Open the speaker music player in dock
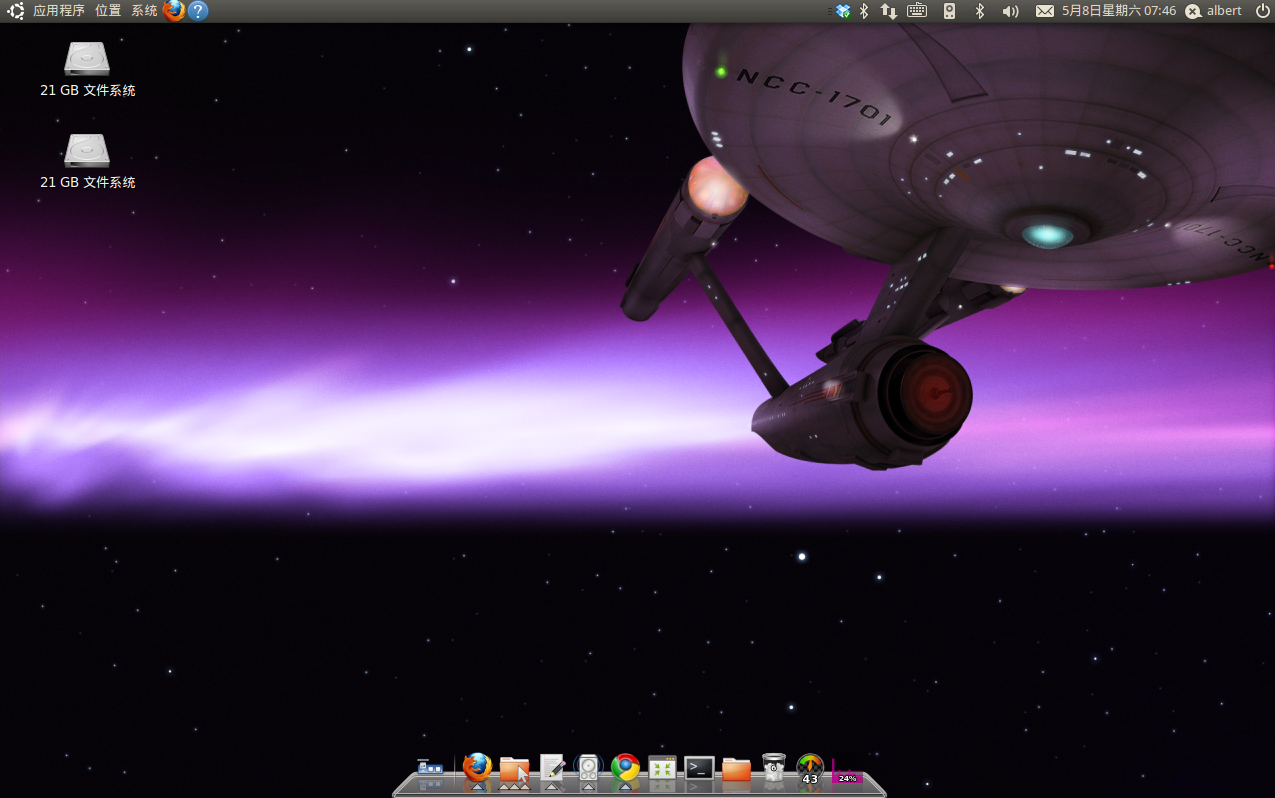This screenshot has height=798, width=1275. pyautogui.click(x=588, y=767)
